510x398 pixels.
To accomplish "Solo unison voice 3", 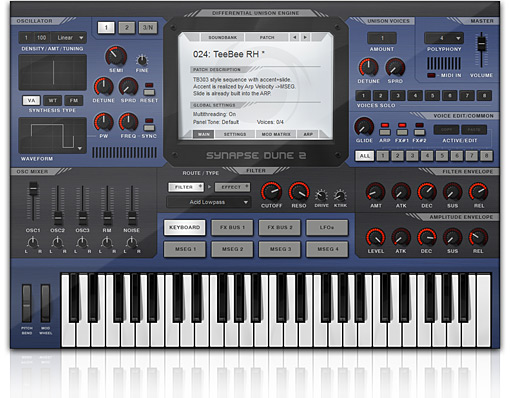I will [398, 96].
